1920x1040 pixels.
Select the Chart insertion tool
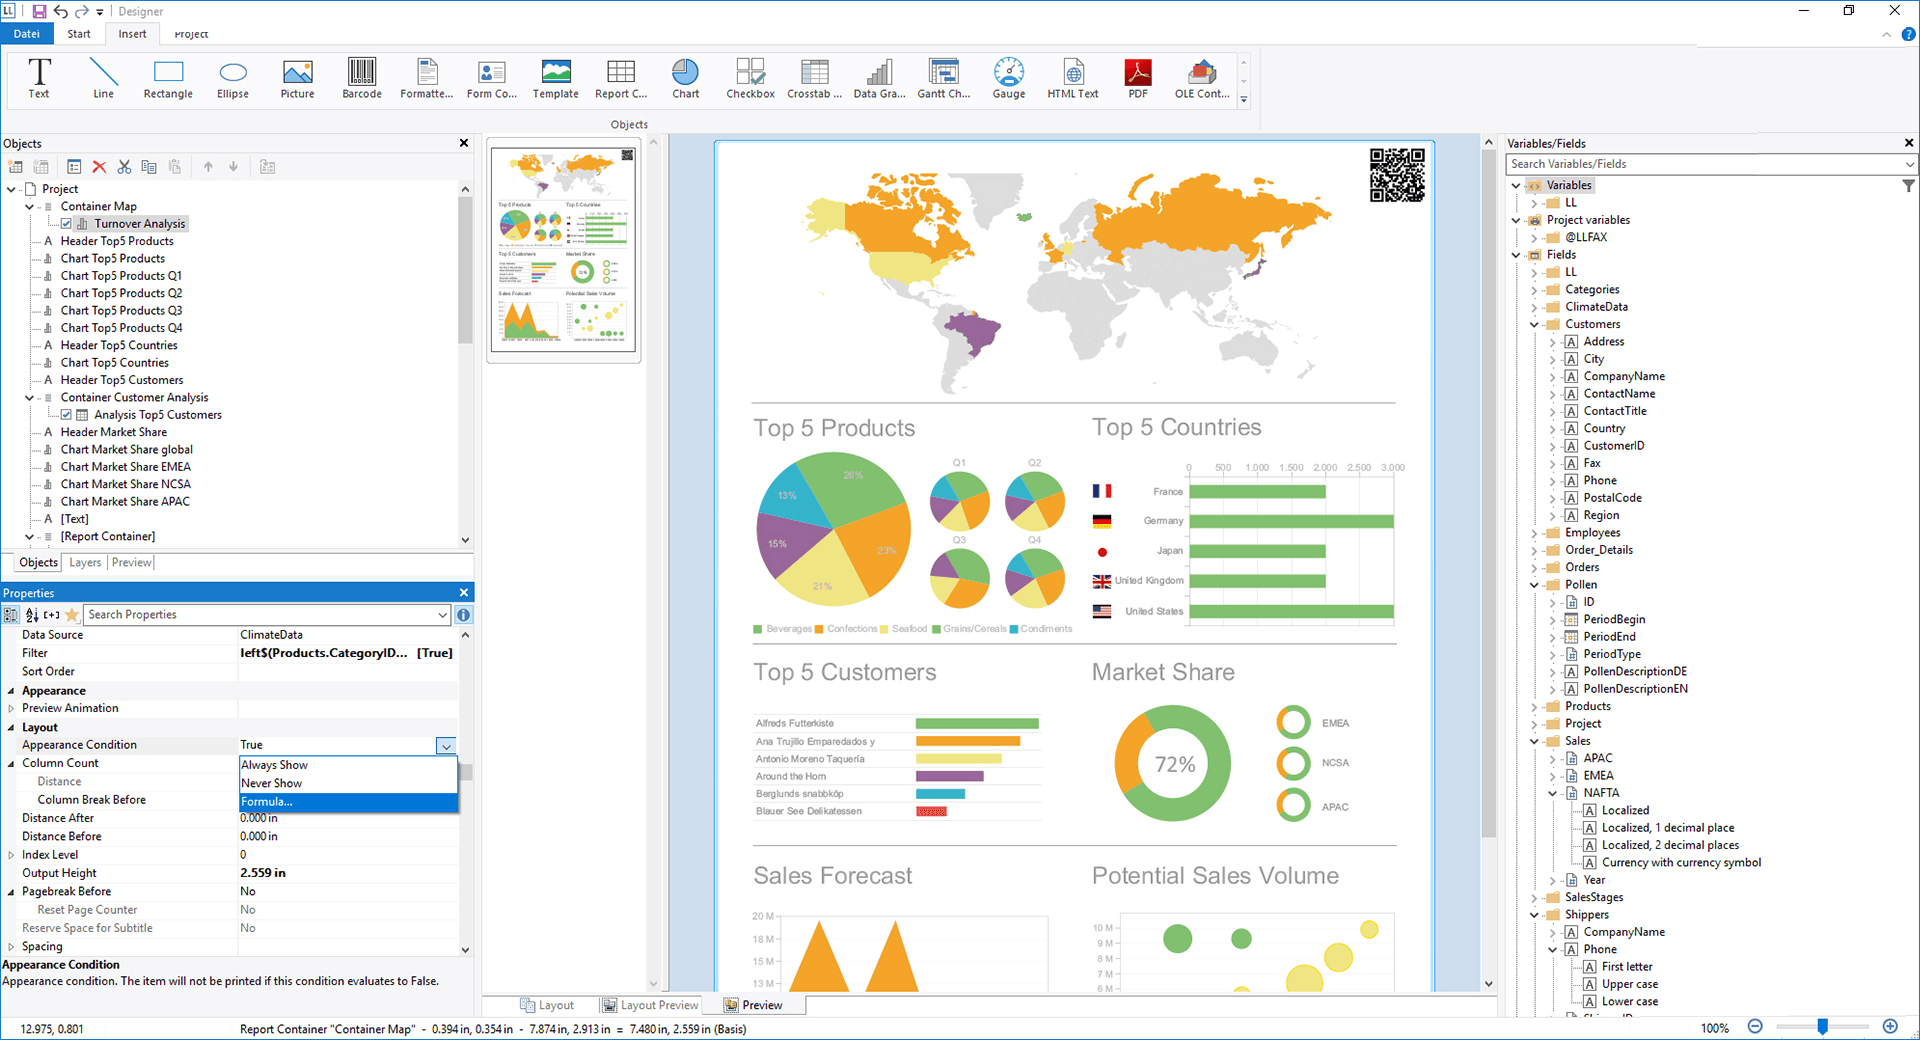[685, 79]
